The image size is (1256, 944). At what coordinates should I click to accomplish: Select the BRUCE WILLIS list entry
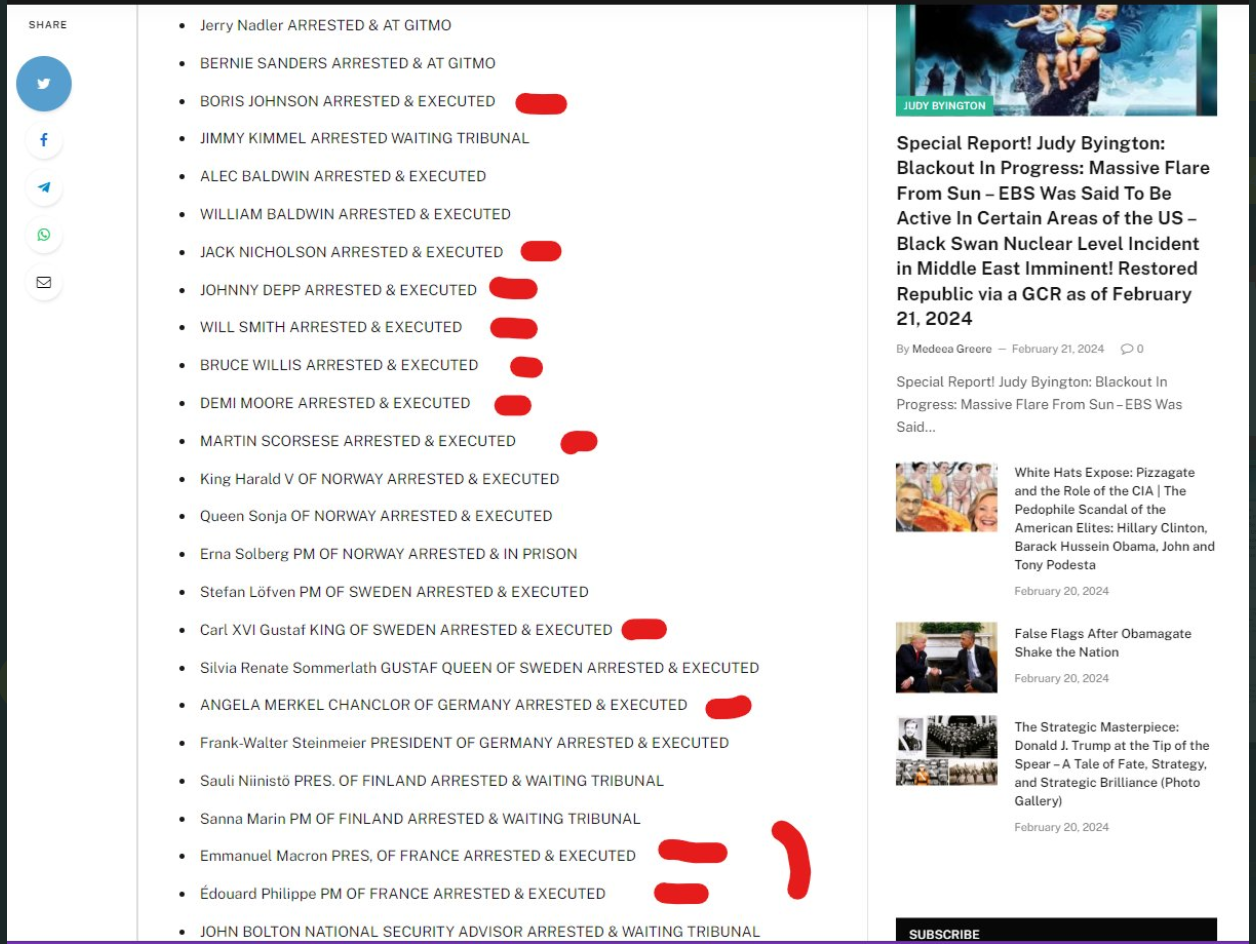(x=339, y=365)
